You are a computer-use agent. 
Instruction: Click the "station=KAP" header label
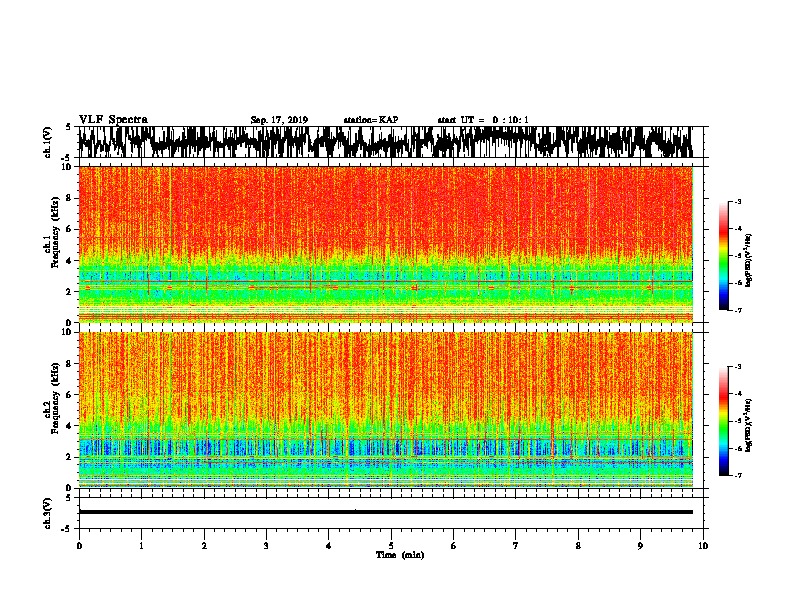(x=371, y=120)
